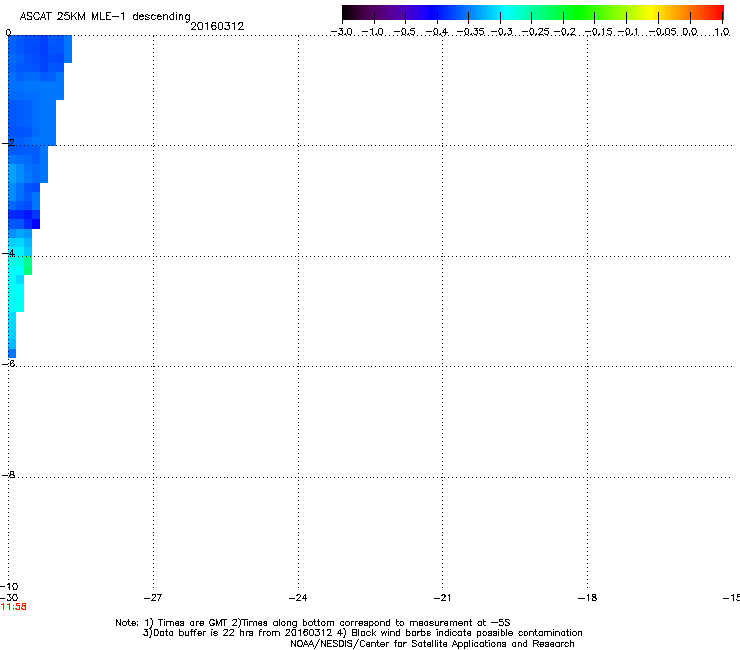The image size is (740, 650).
Task: Click the color bar label -3.0
Action: click(342, 32)
